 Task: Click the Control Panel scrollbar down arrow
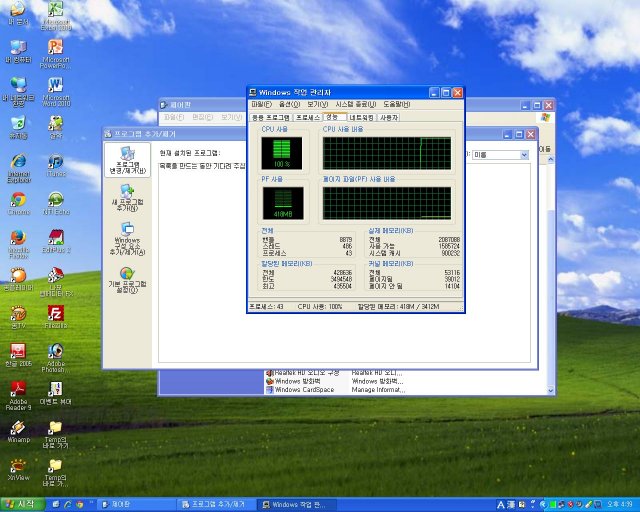pyautogui.click(x=551, y=390)
